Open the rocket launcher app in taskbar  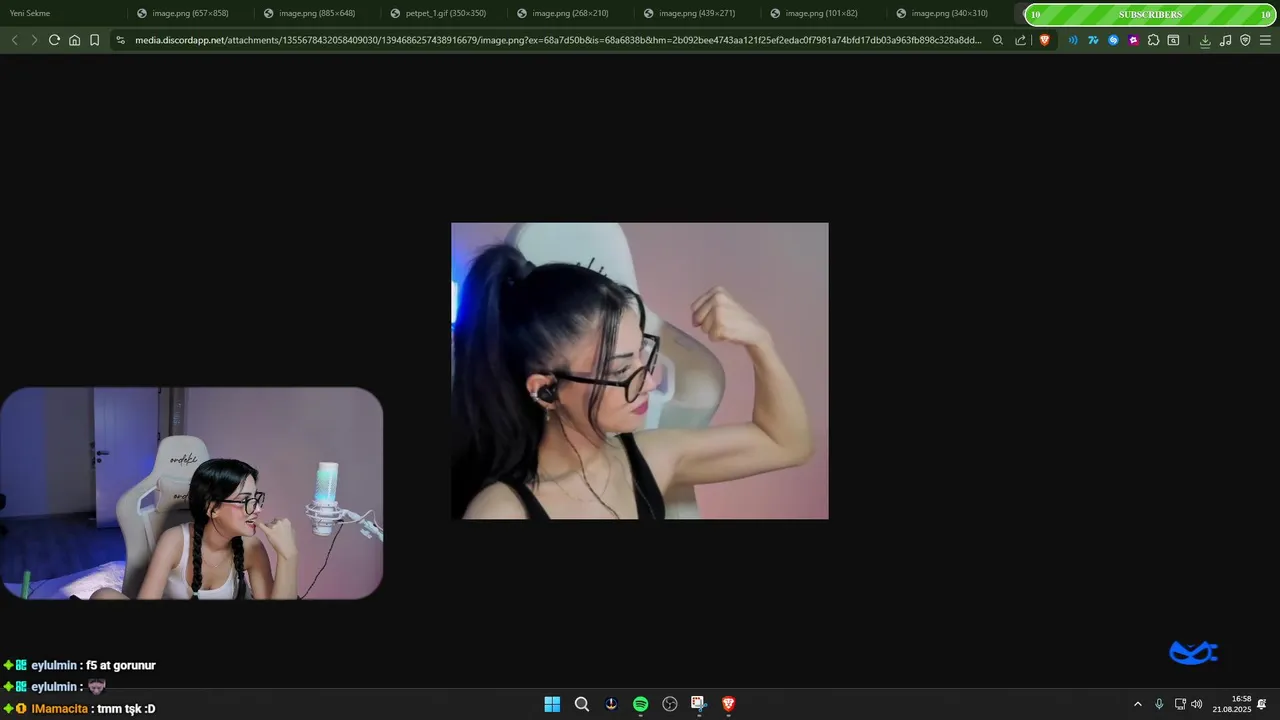(611, 704)
